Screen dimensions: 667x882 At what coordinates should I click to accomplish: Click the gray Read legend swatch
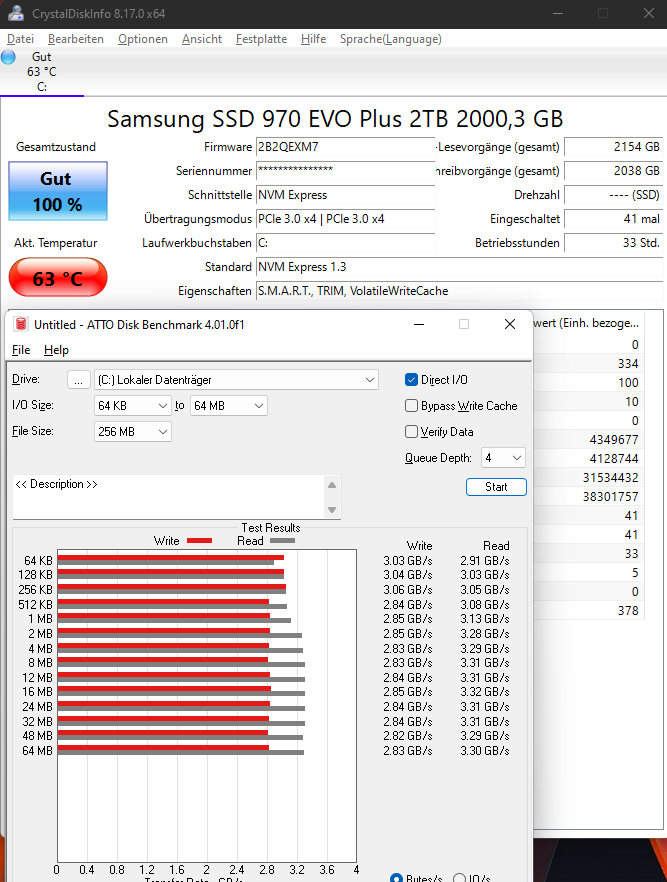282,541
